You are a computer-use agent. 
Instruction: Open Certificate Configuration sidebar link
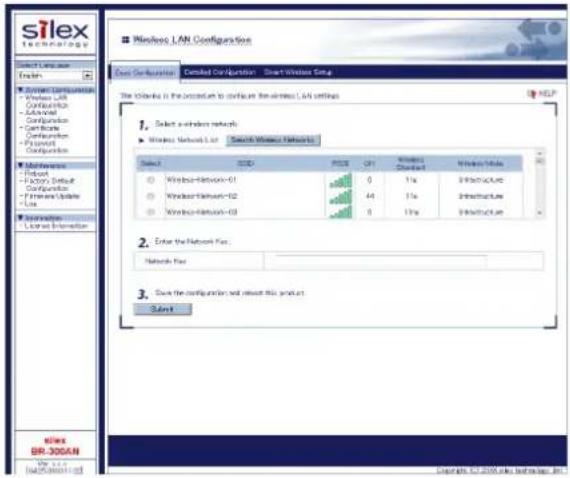47,132
